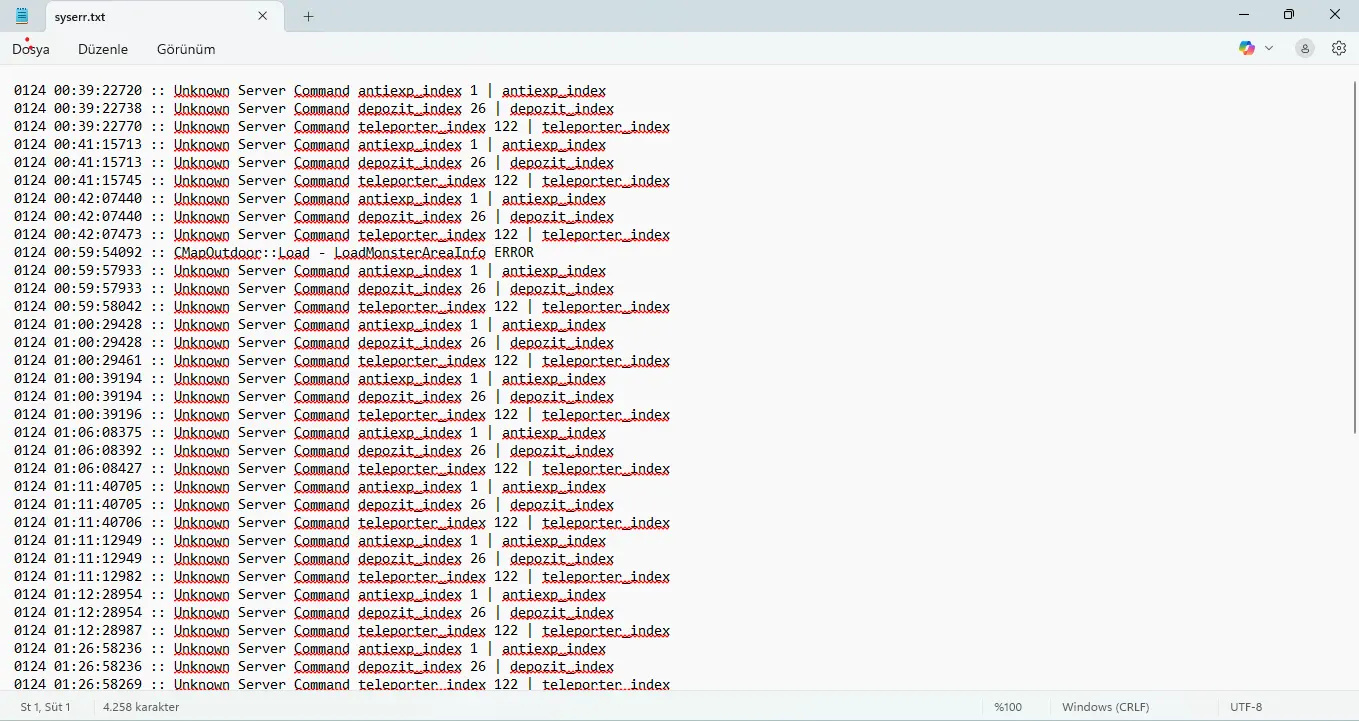
Task: Click the 4.258 karakter count in status bar
Action: click(141, 707)
